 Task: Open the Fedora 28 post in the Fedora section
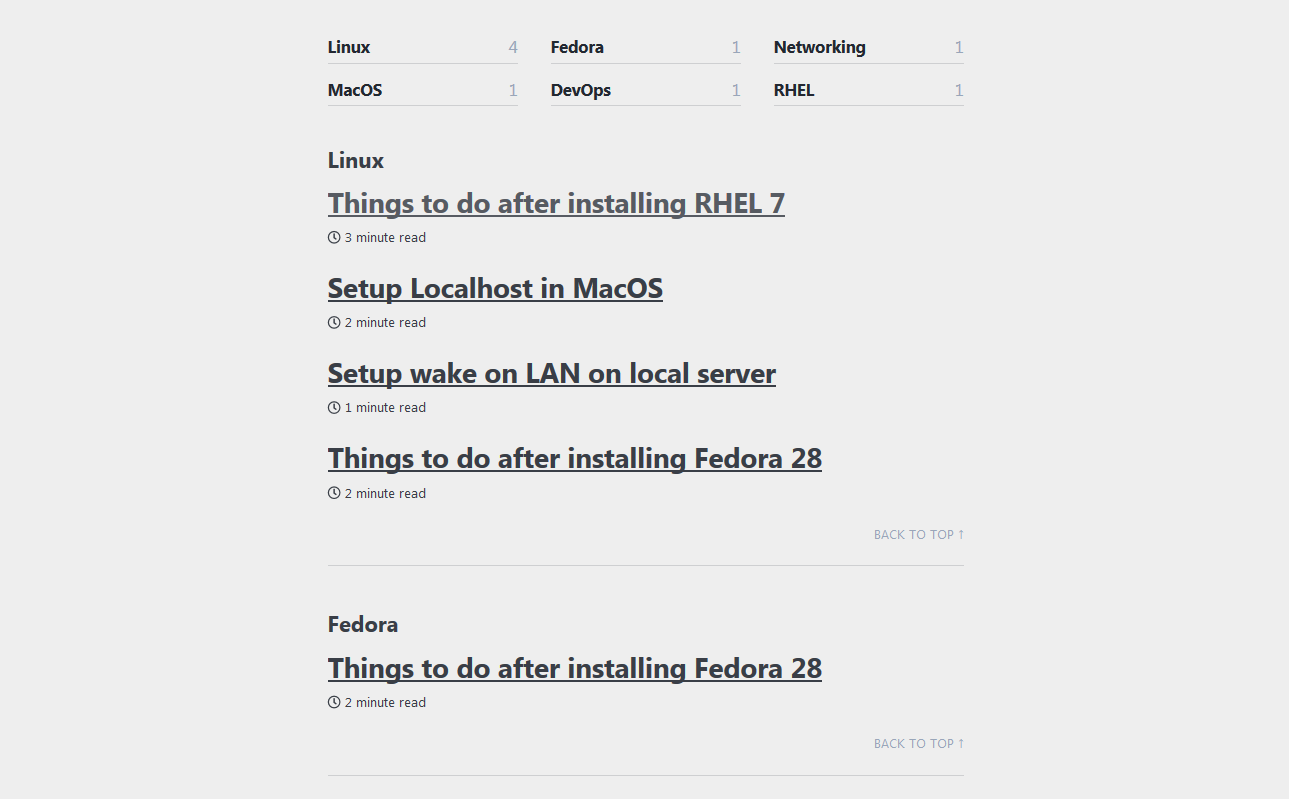574,668
